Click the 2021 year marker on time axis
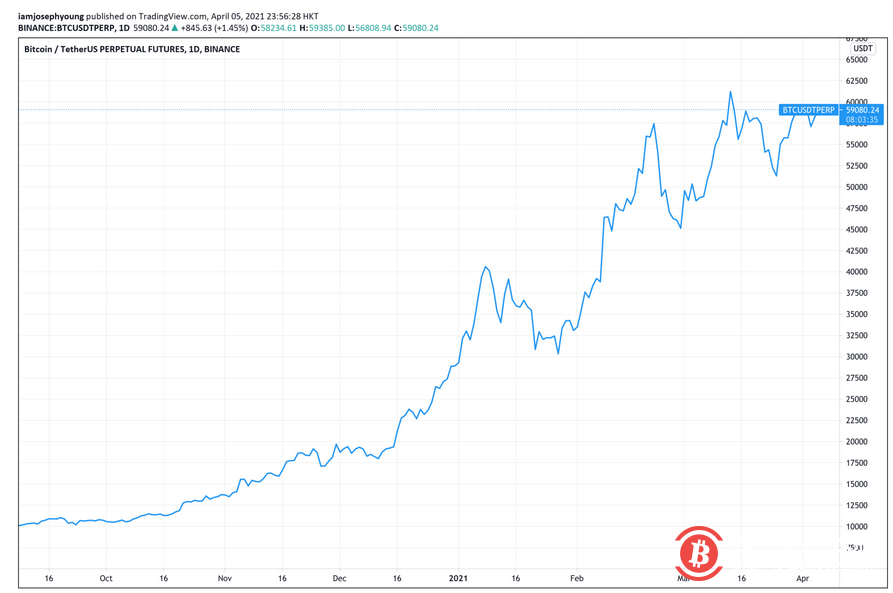The width and height of the screenshot is (893, 593). tap(458, 578)
